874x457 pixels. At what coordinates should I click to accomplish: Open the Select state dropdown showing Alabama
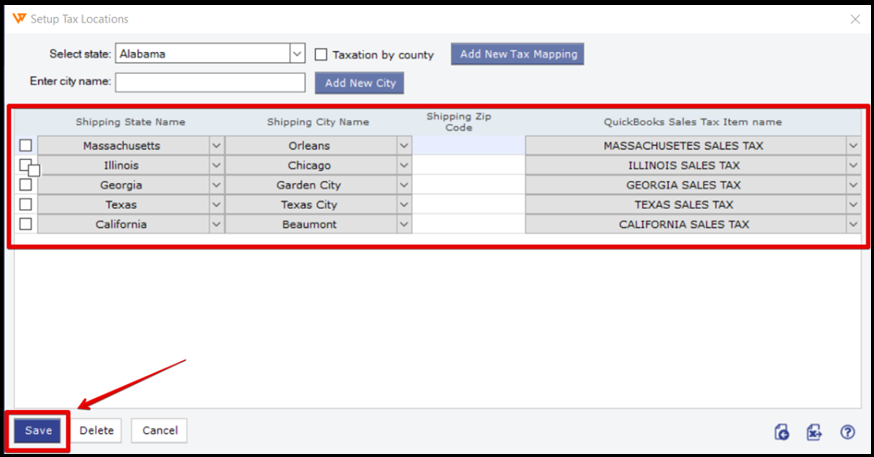tap(297, 54)
